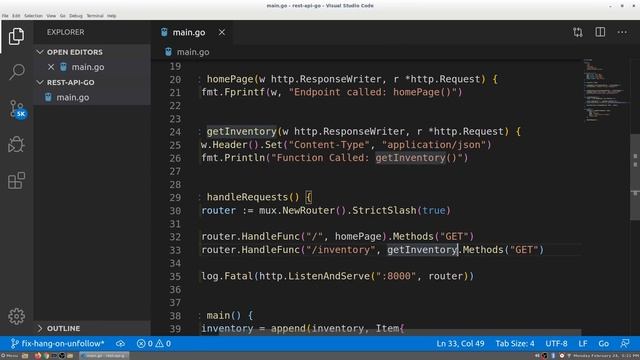Synchronize changes via cloud icon in status bar
Image resolution: width=640 pixels, height=360 pixels.
[120, 343]
